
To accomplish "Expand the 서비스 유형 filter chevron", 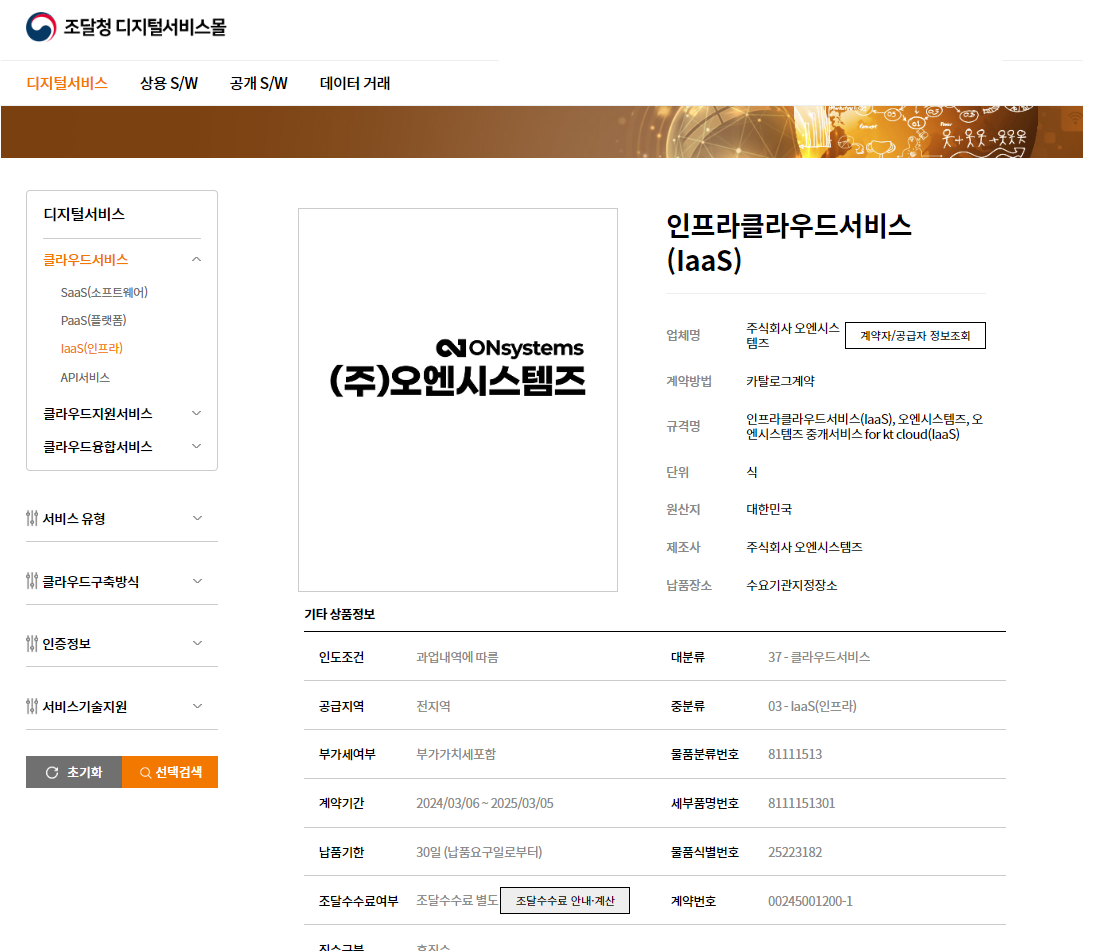I will point(197,518).
